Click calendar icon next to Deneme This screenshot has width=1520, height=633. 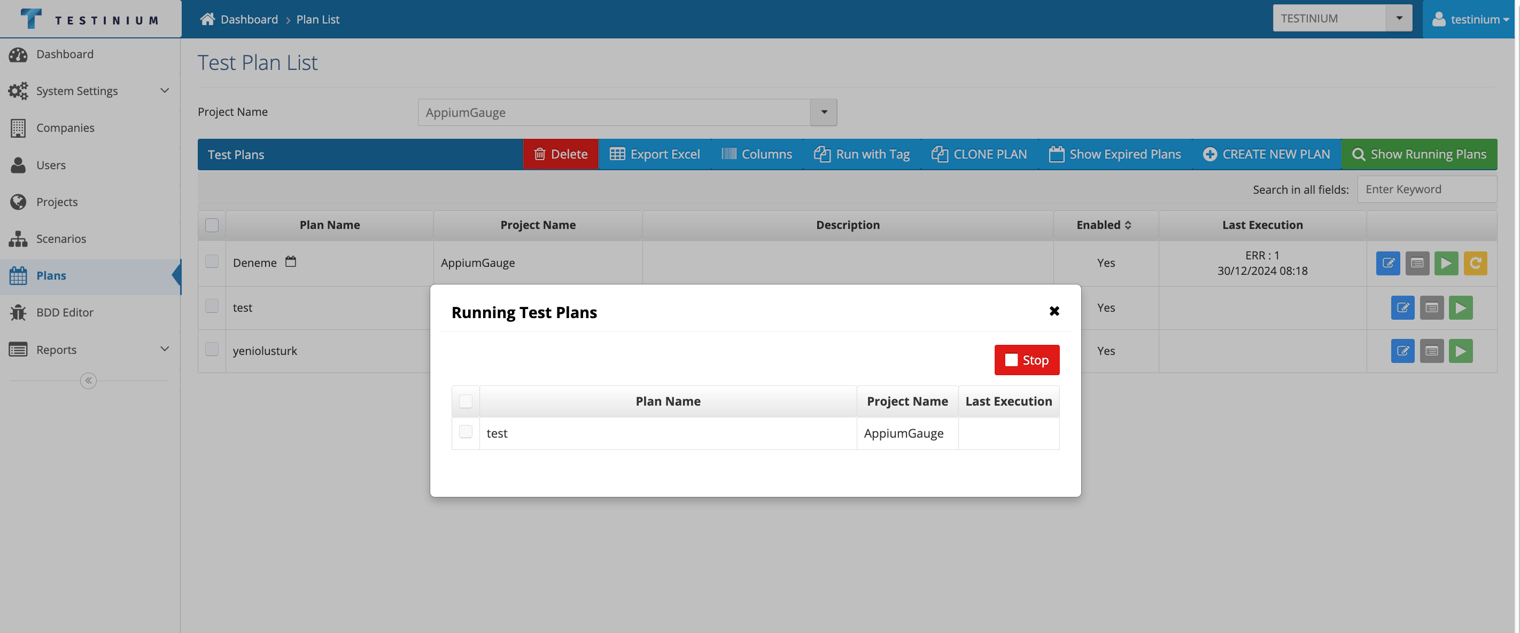(x=291, y=262)
